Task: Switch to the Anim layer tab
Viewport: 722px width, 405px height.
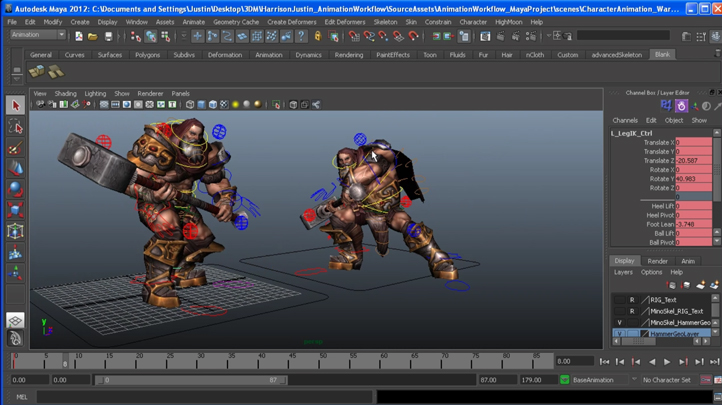Action: pyautogui.click(x=688, y=261)
